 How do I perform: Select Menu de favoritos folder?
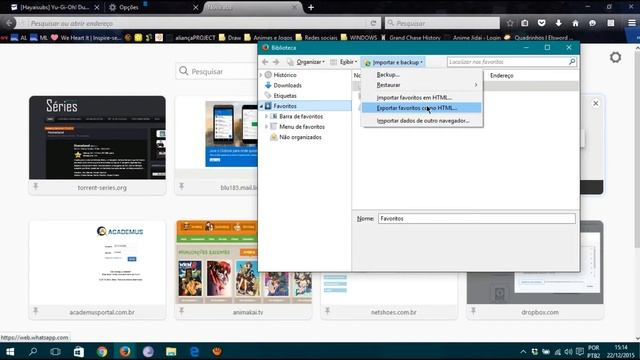(x=302, y=127)
